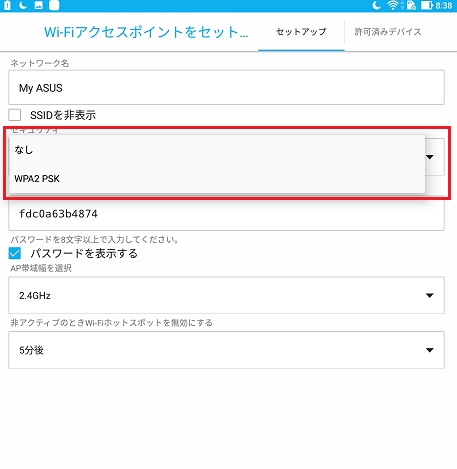Tap the image notification icon in status bar
The width and height of the screenshot is (457, 469).
pyautogui.click(x=39, y=5)
